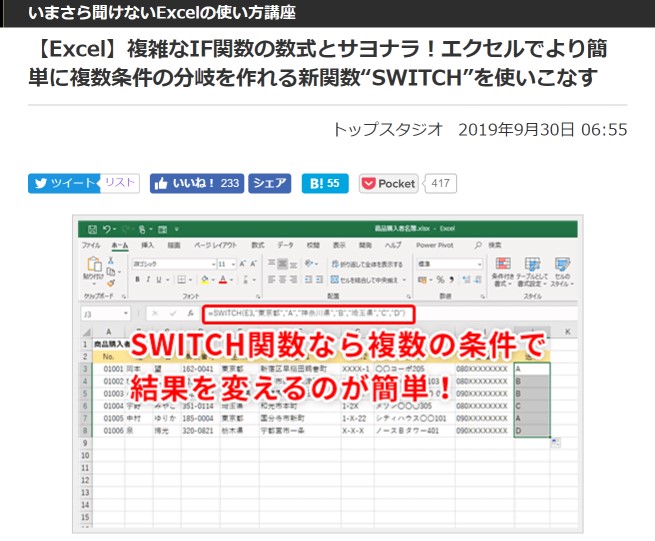Open the number format 標準 dropdown
This screenshot has height=541, width=655.
[x=449, y=264]
